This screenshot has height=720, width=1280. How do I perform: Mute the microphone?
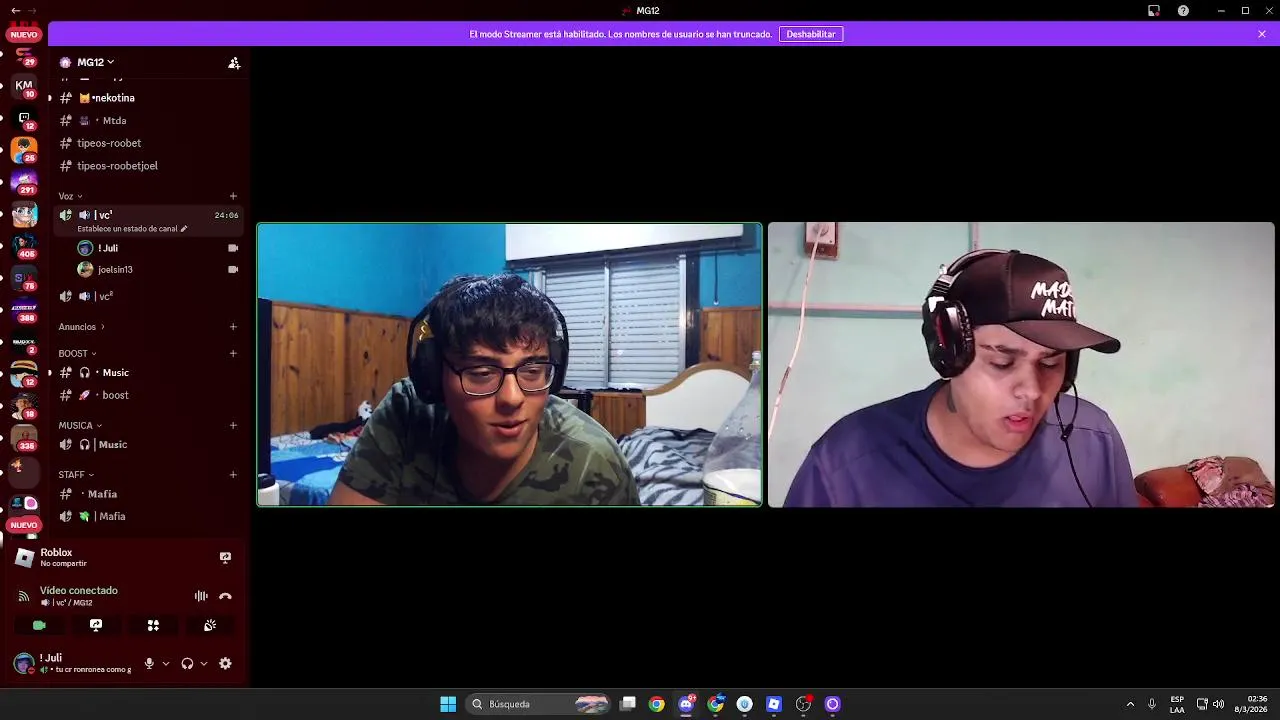click(149, 663)
